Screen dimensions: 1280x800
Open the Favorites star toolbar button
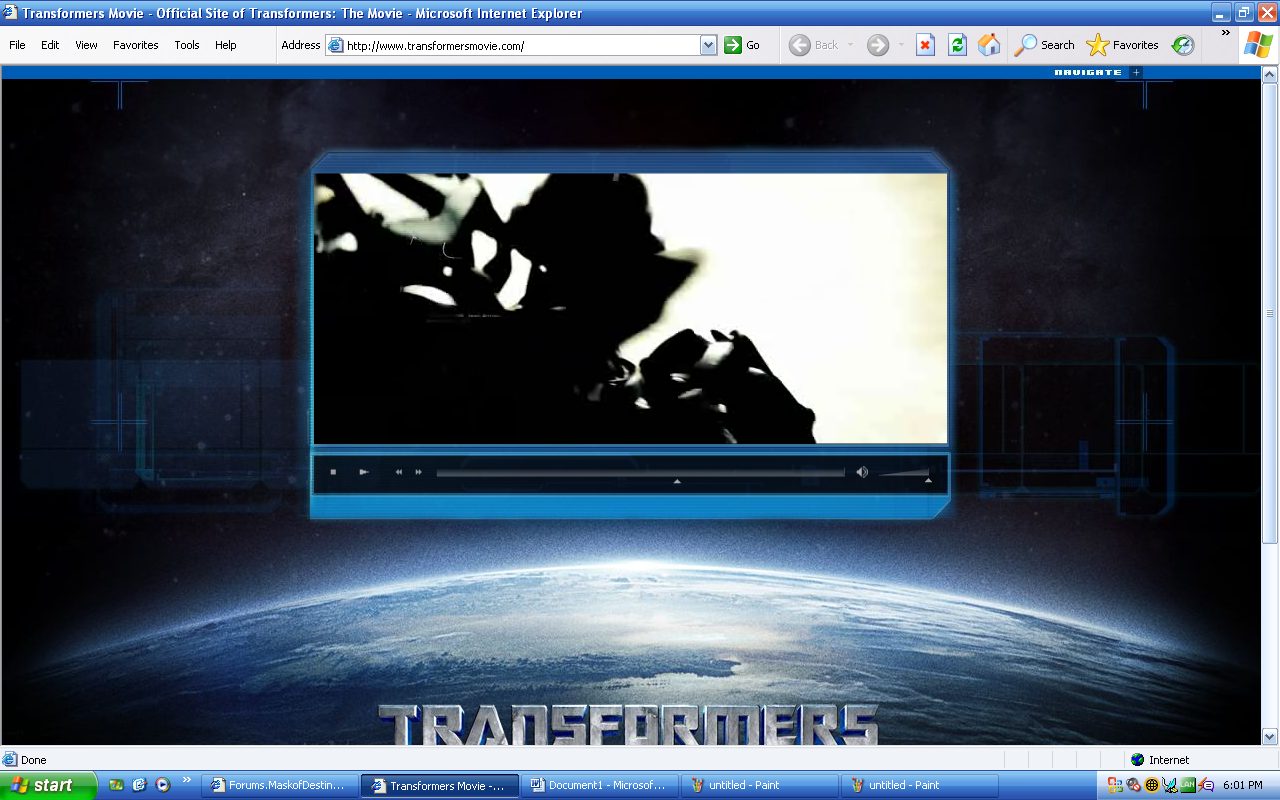point(1122,45)
